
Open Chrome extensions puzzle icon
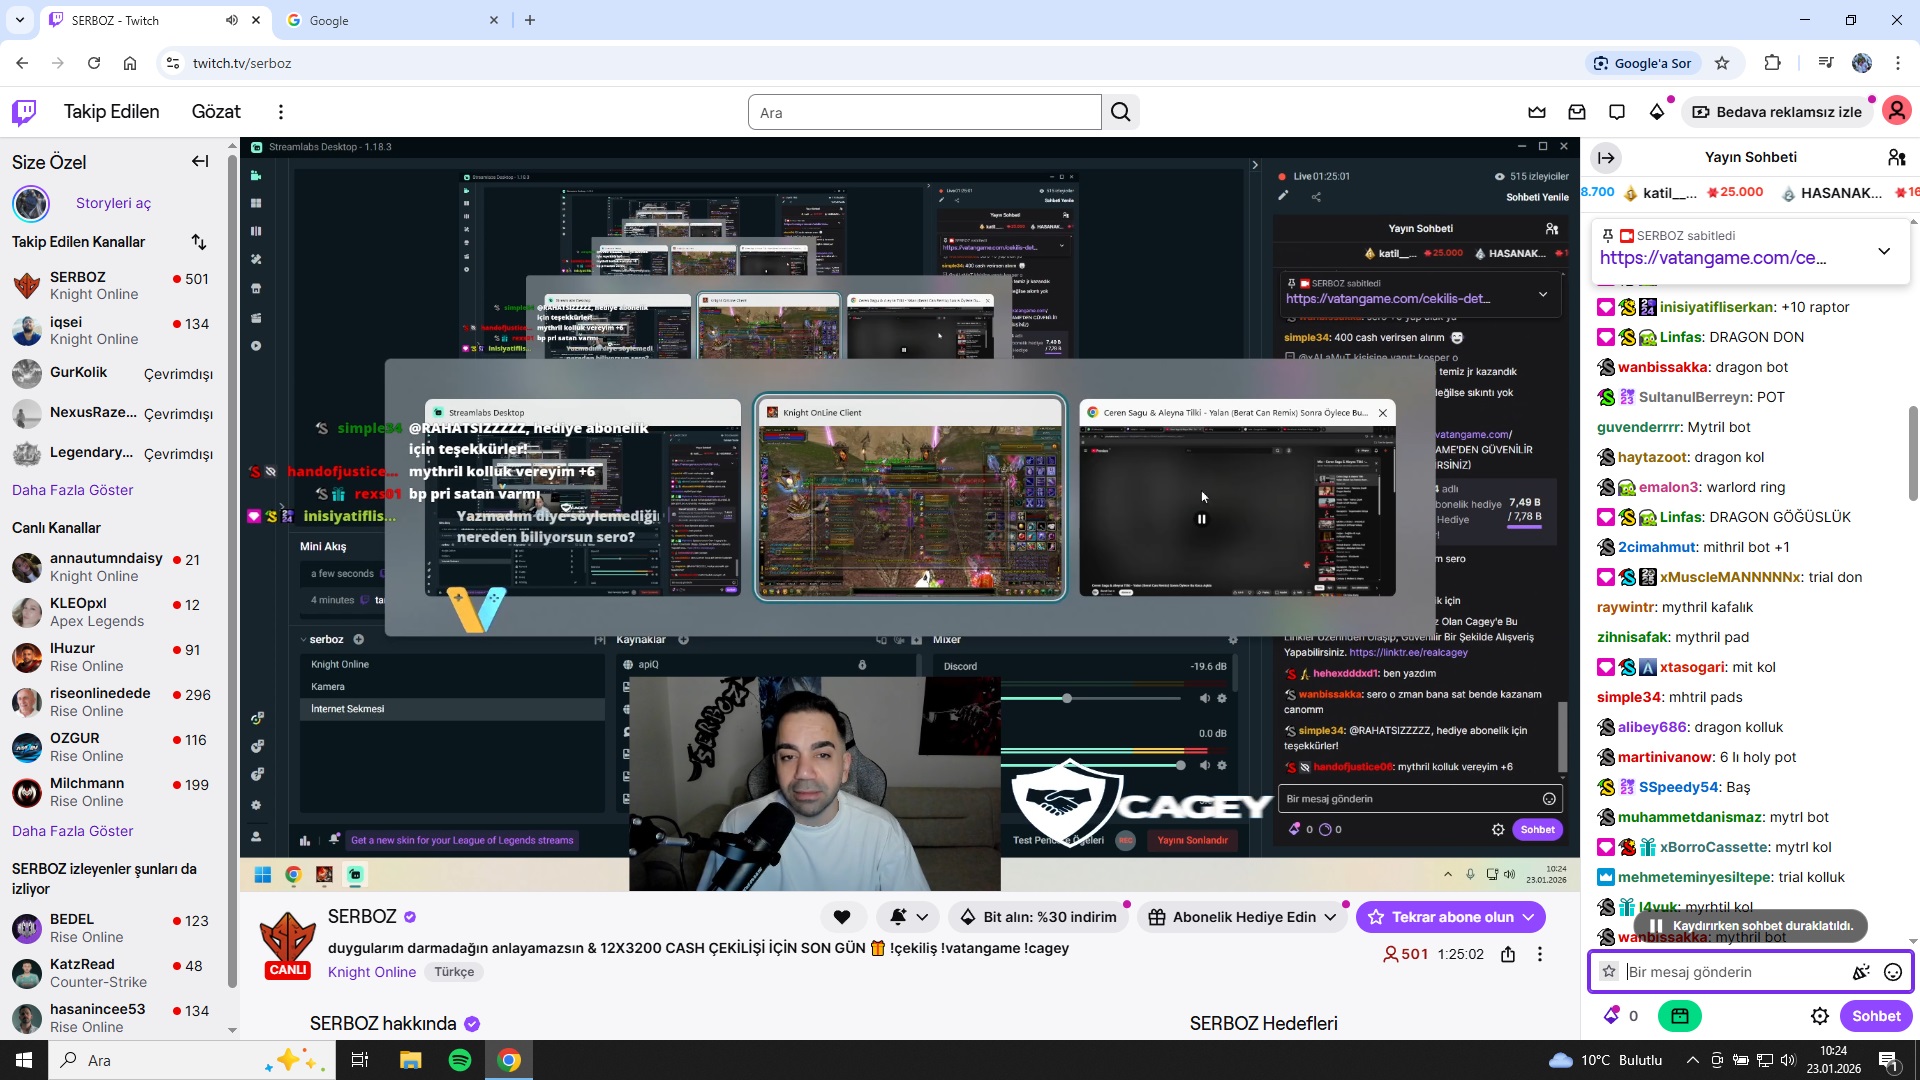(1772, 63)
